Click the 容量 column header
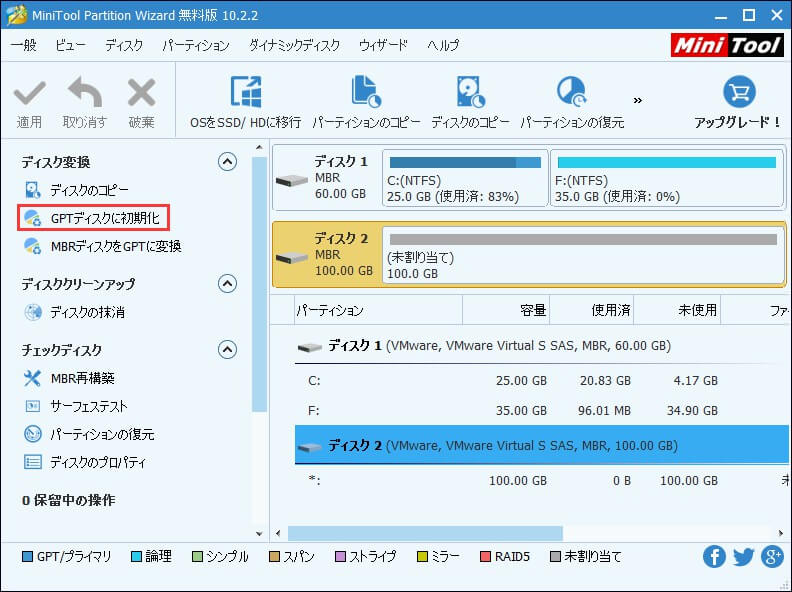792x592 pixels. pyautogui.click(x=506, y=310)
